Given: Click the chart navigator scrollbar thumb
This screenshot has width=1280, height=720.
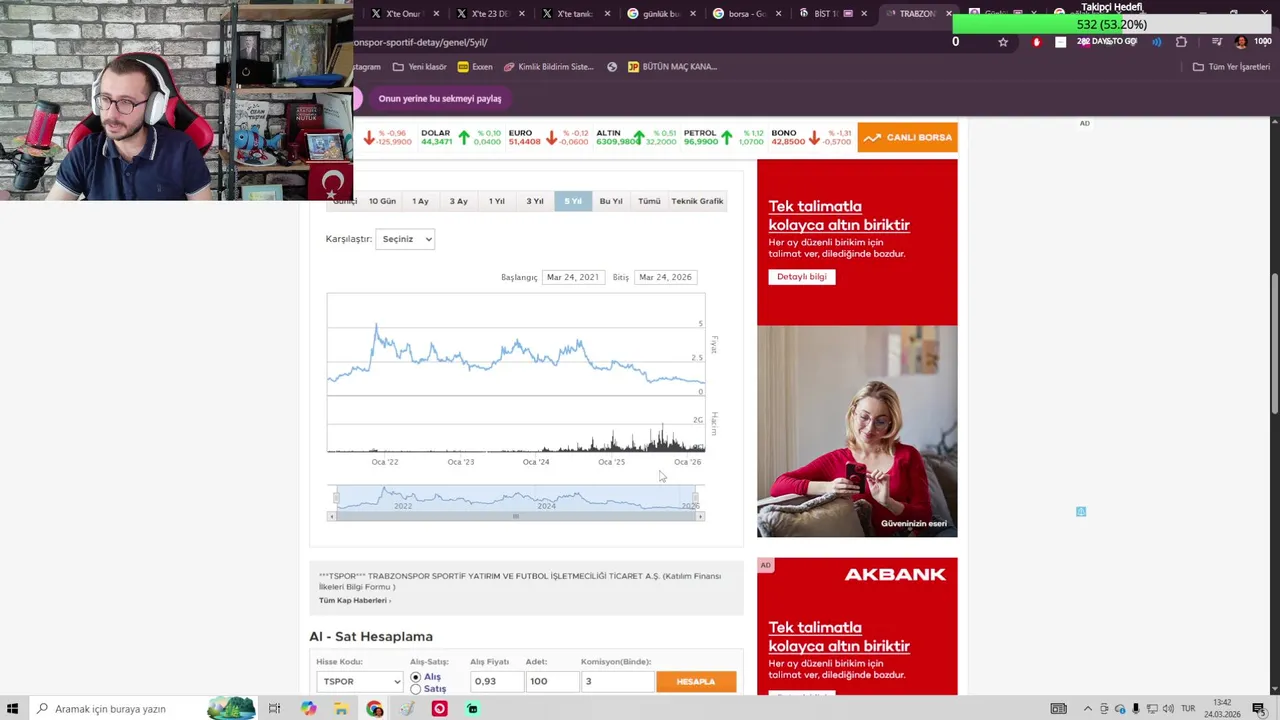Looking at the screenshot, I should [516, 517].
